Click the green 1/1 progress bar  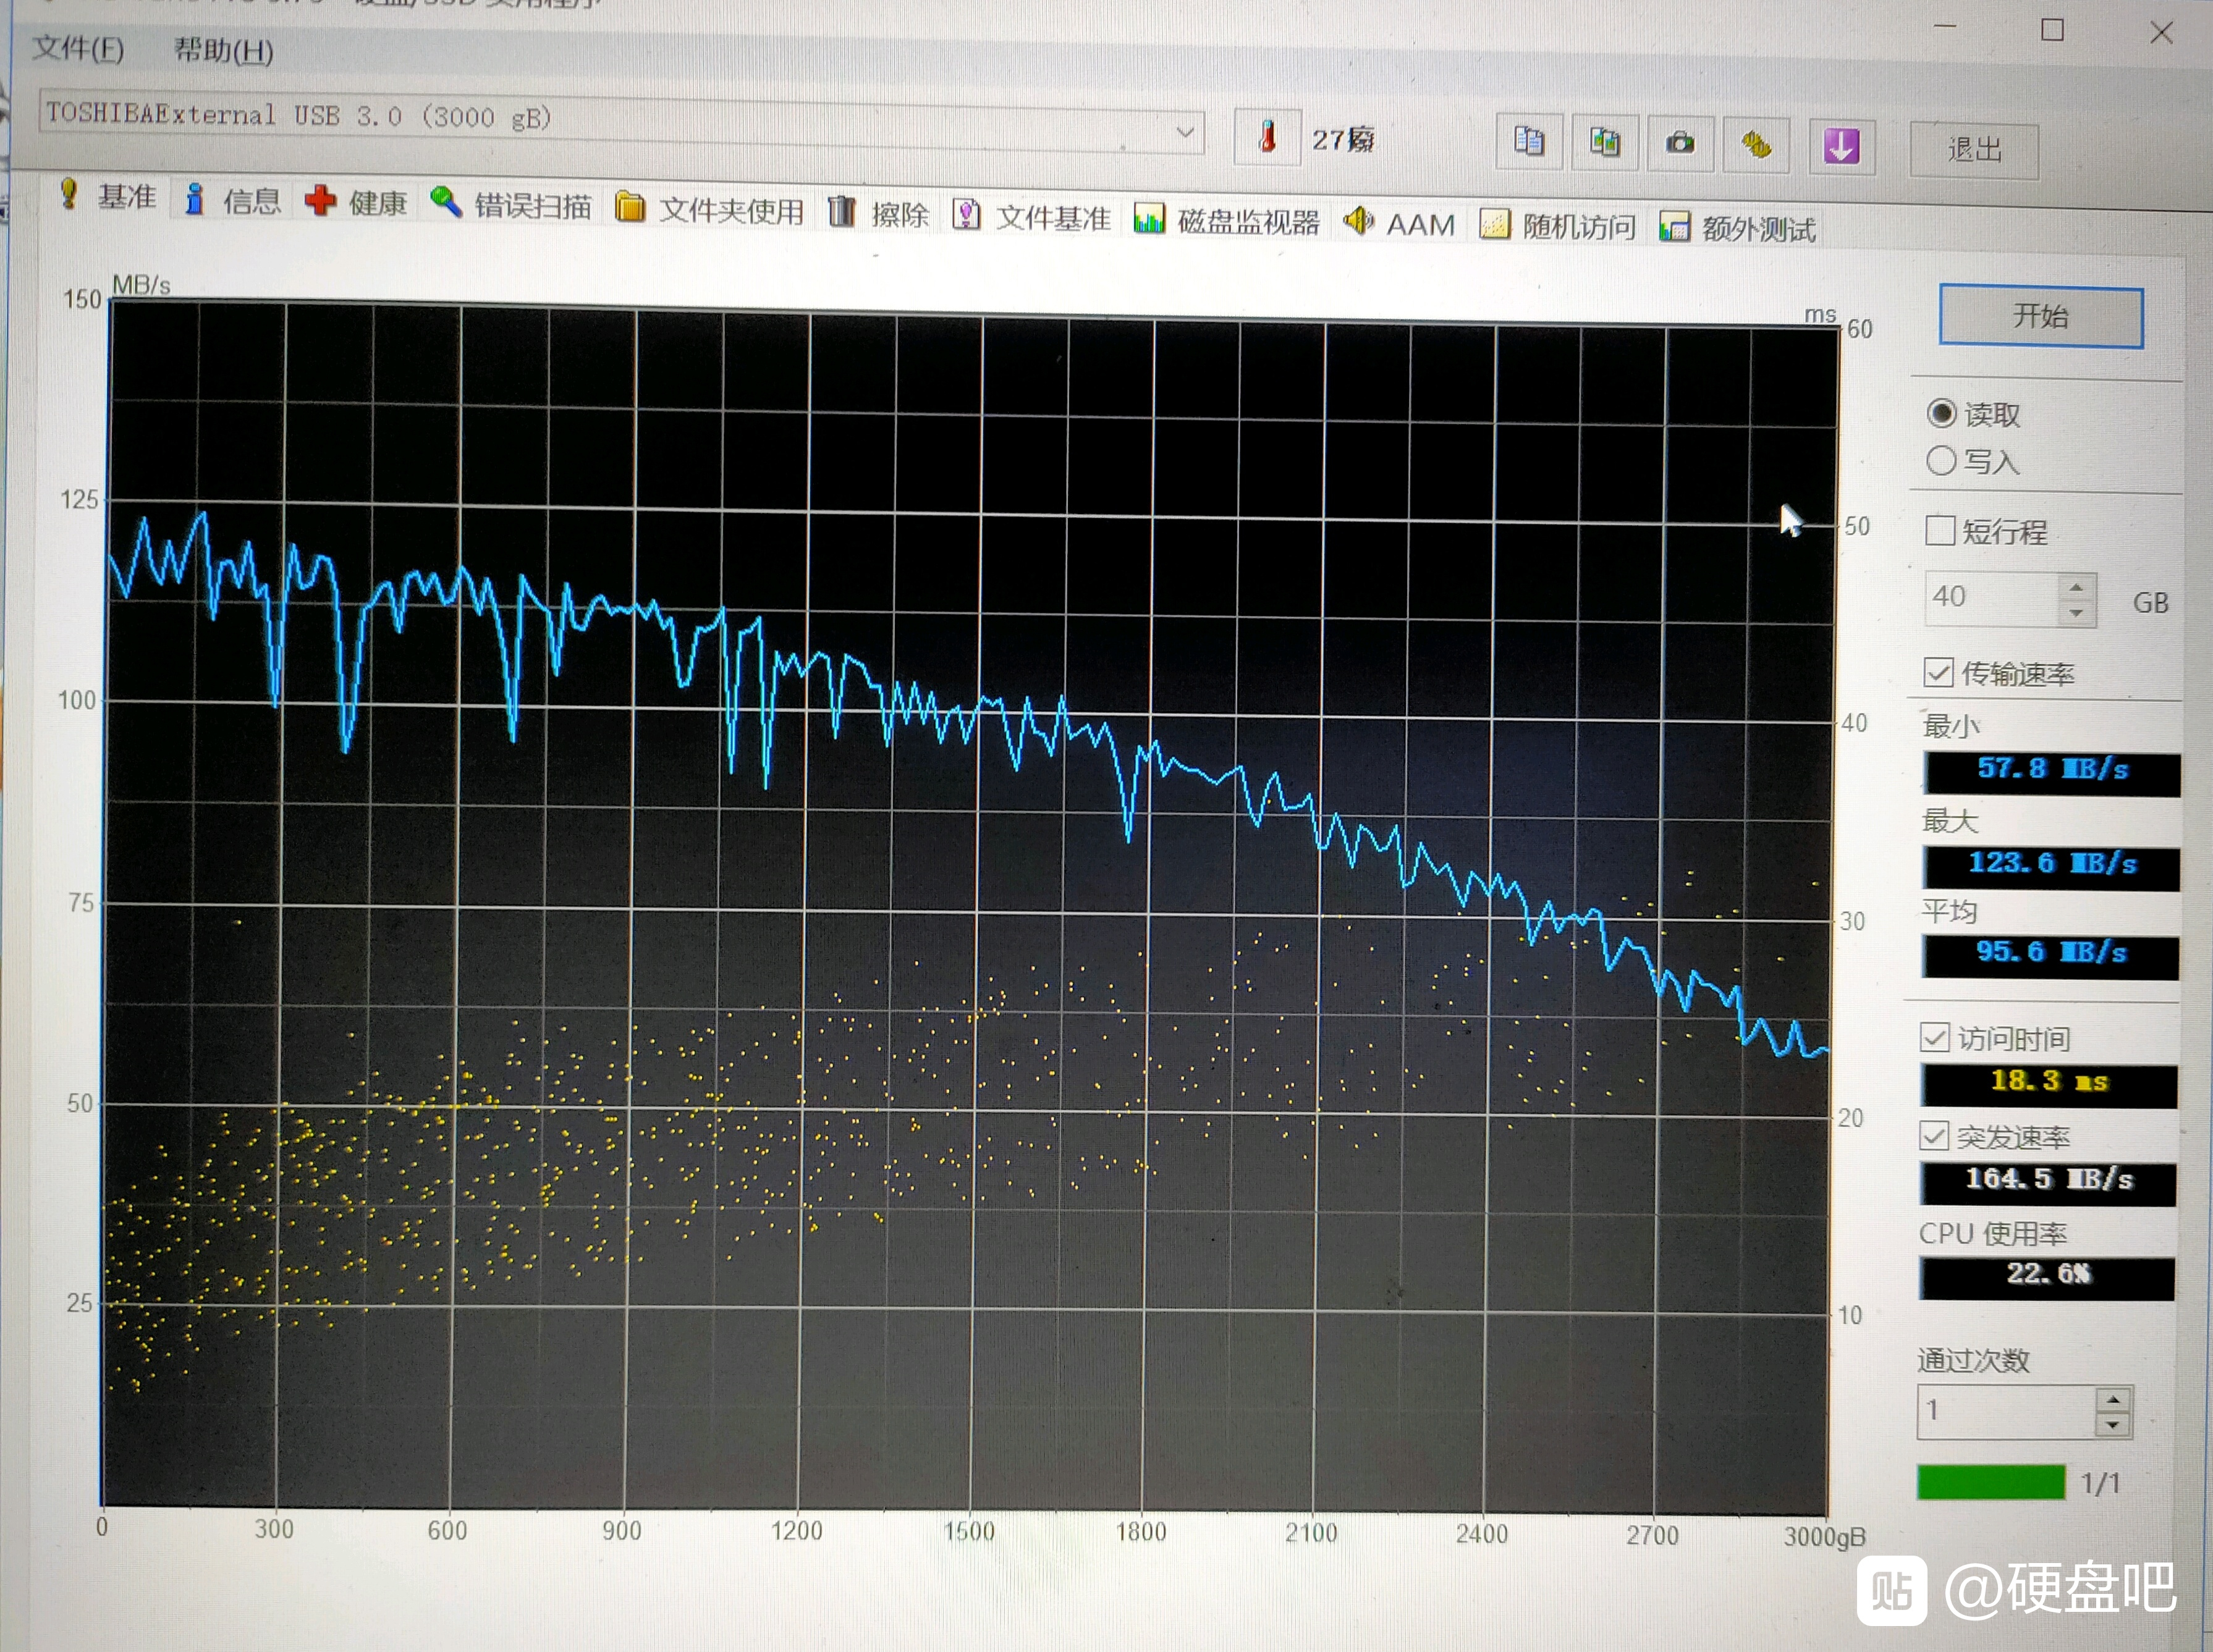tap(1991, 1481)
